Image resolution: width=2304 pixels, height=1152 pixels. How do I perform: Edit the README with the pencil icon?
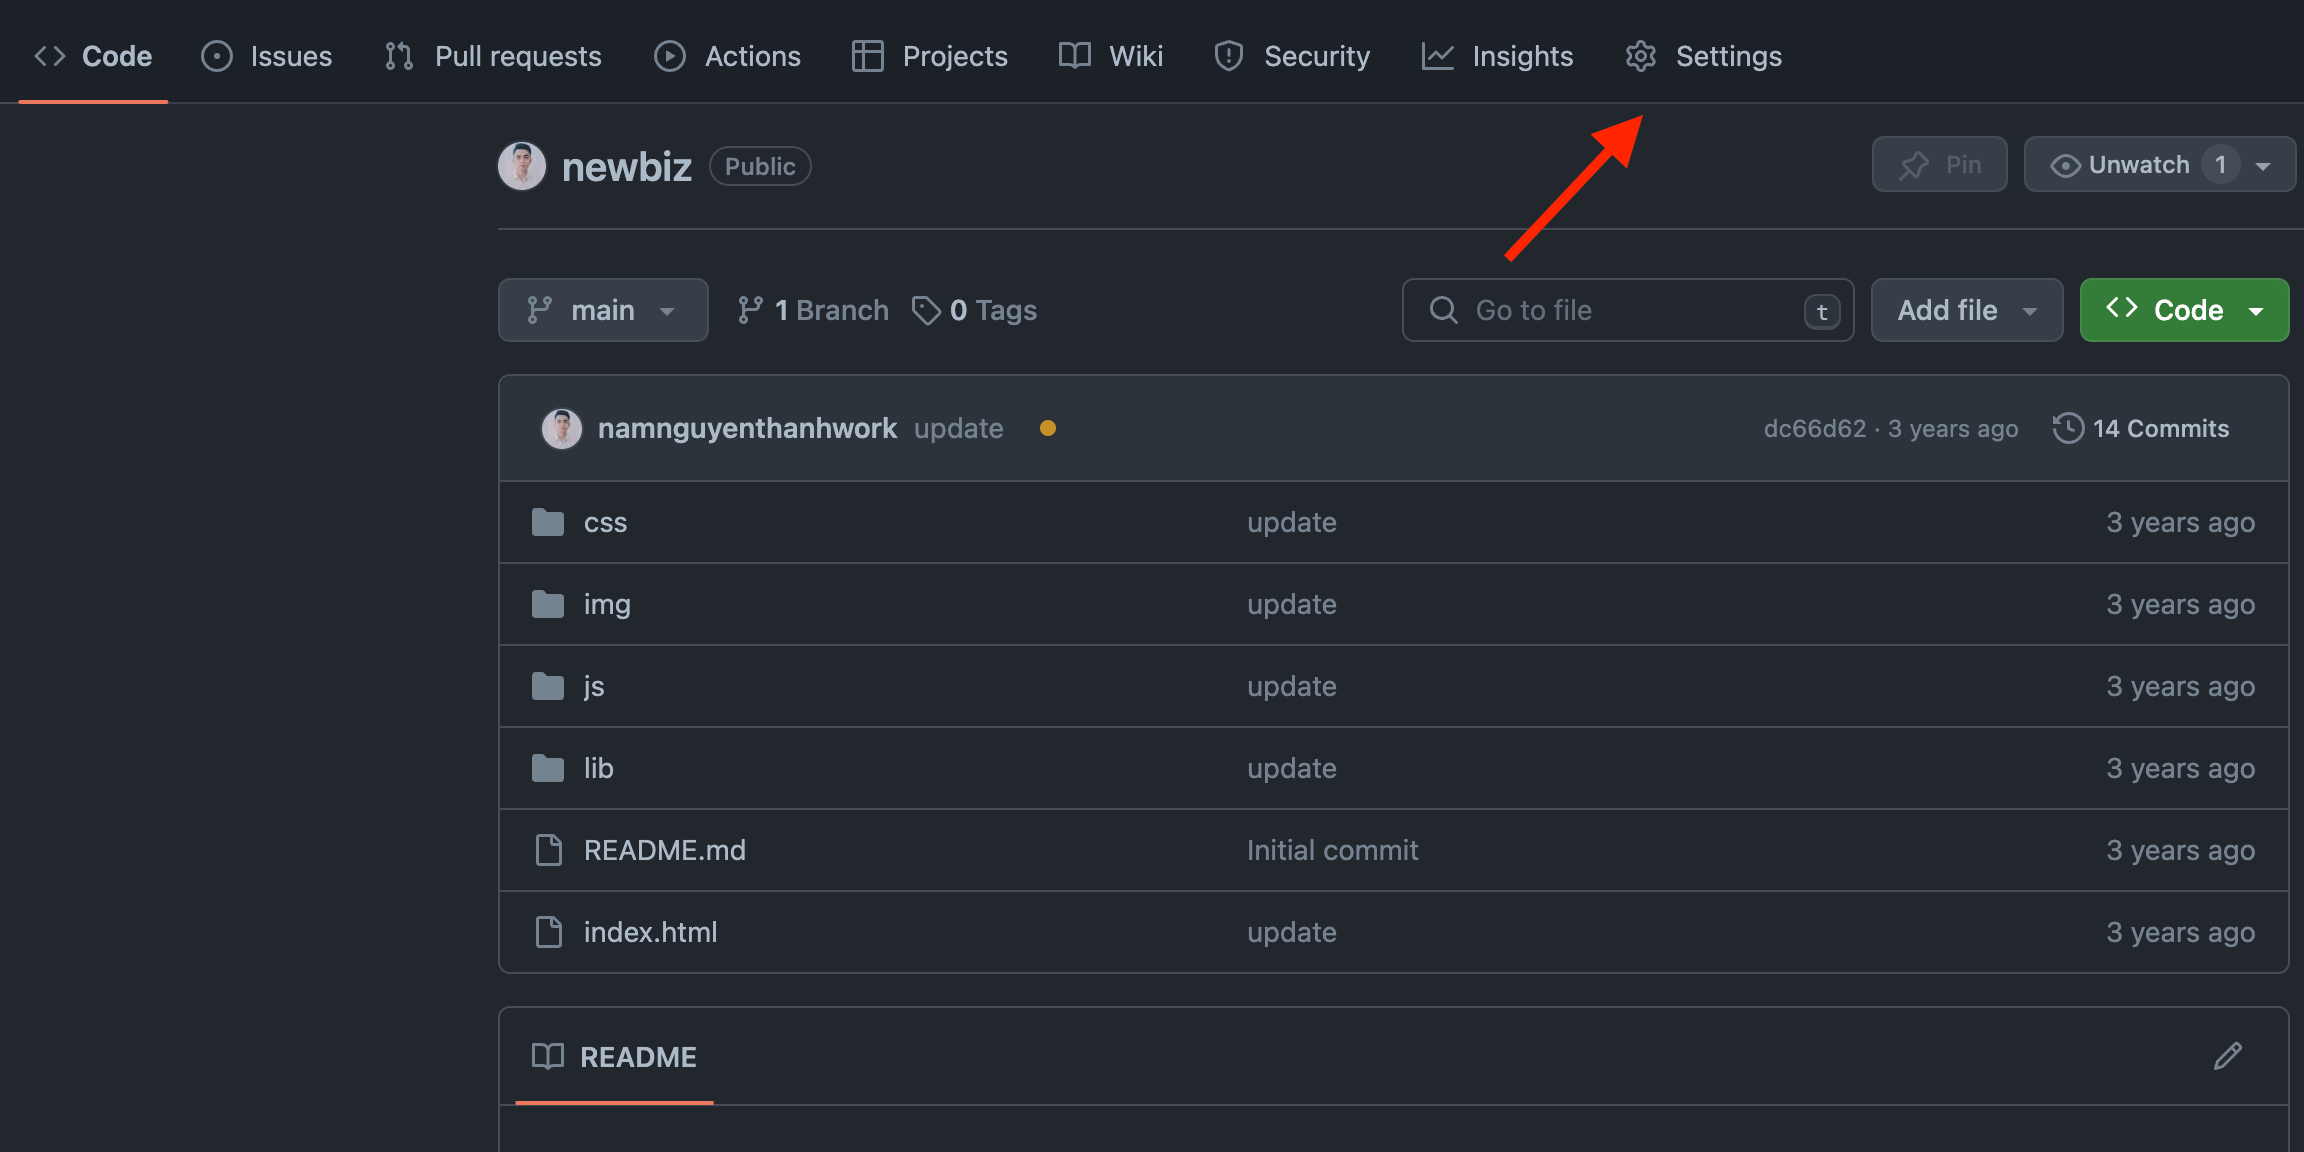[2228, 1056]
